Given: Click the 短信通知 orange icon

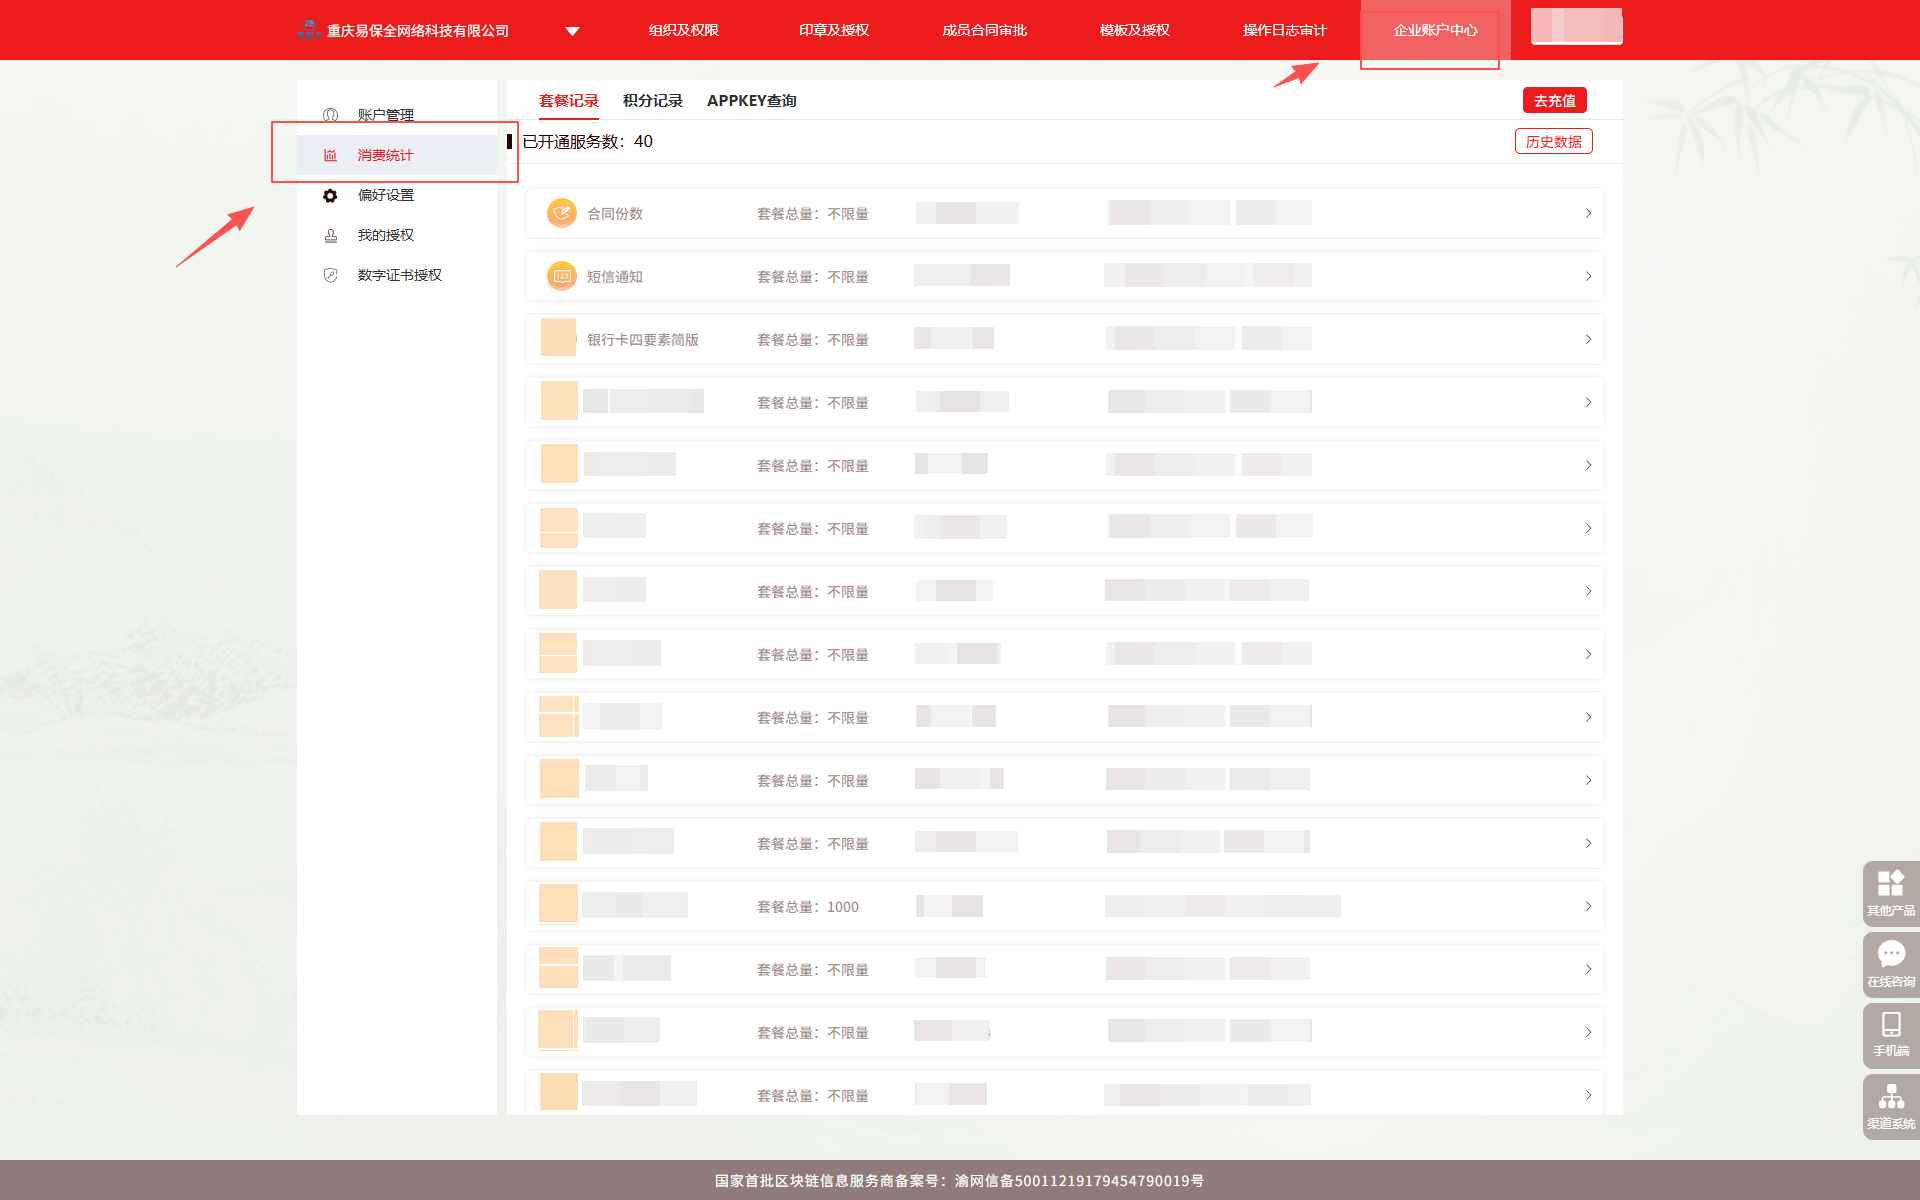Looking at the screenshot, I should tap(562, 276).
